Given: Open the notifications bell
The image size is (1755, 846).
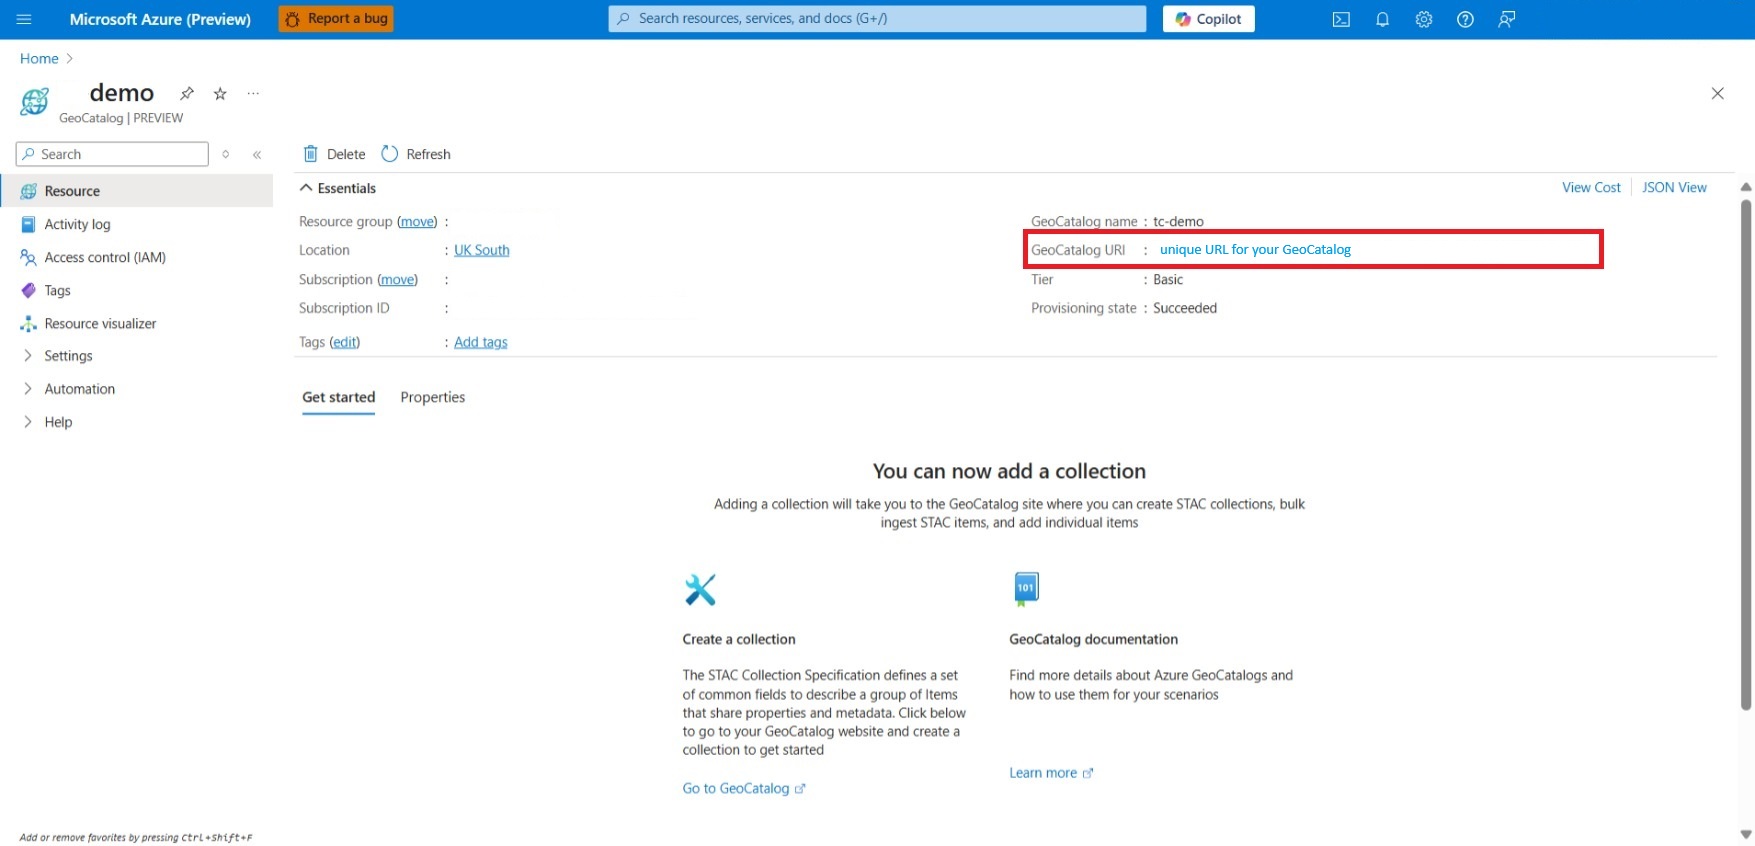Looking at the screenshot, I should [x=1382, y=19].
